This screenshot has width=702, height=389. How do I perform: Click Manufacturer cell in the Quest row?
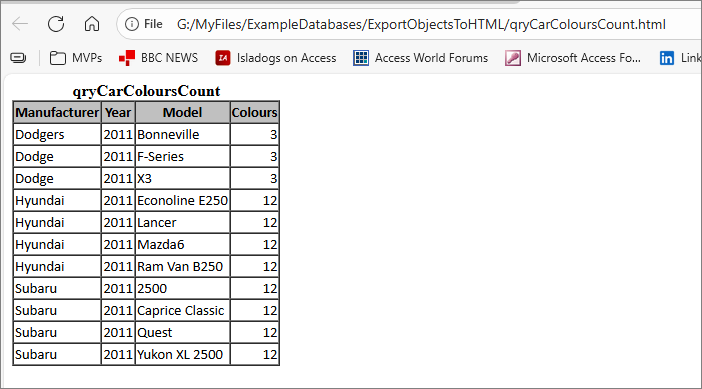(x=57, y=332)
